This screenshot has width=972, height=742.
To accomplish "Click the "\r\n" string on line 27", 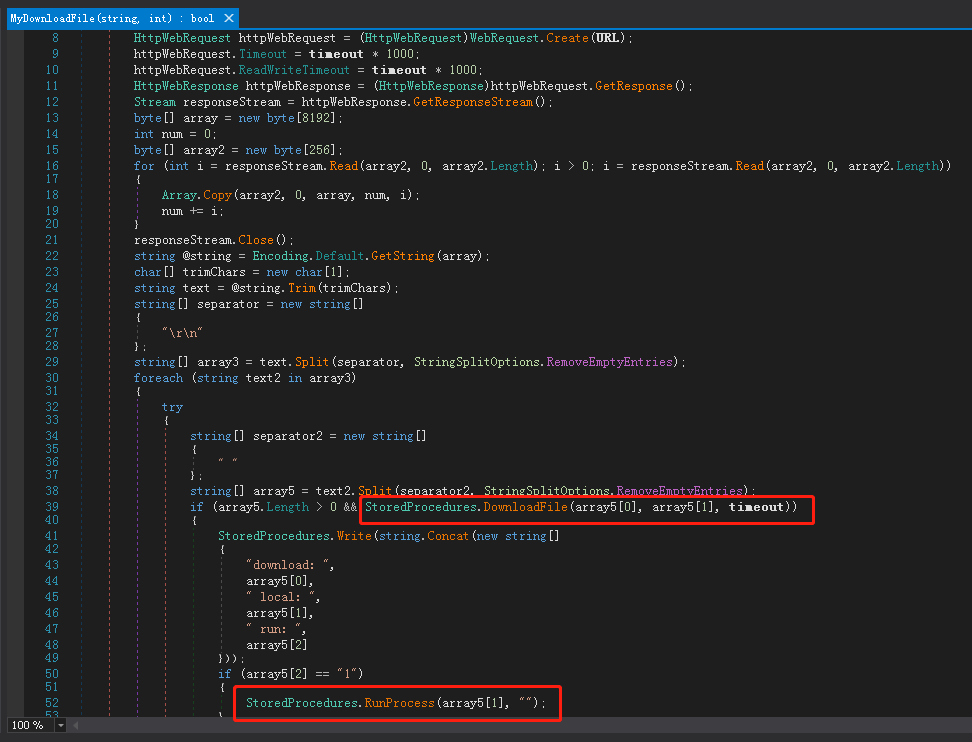I will (182, 333).
